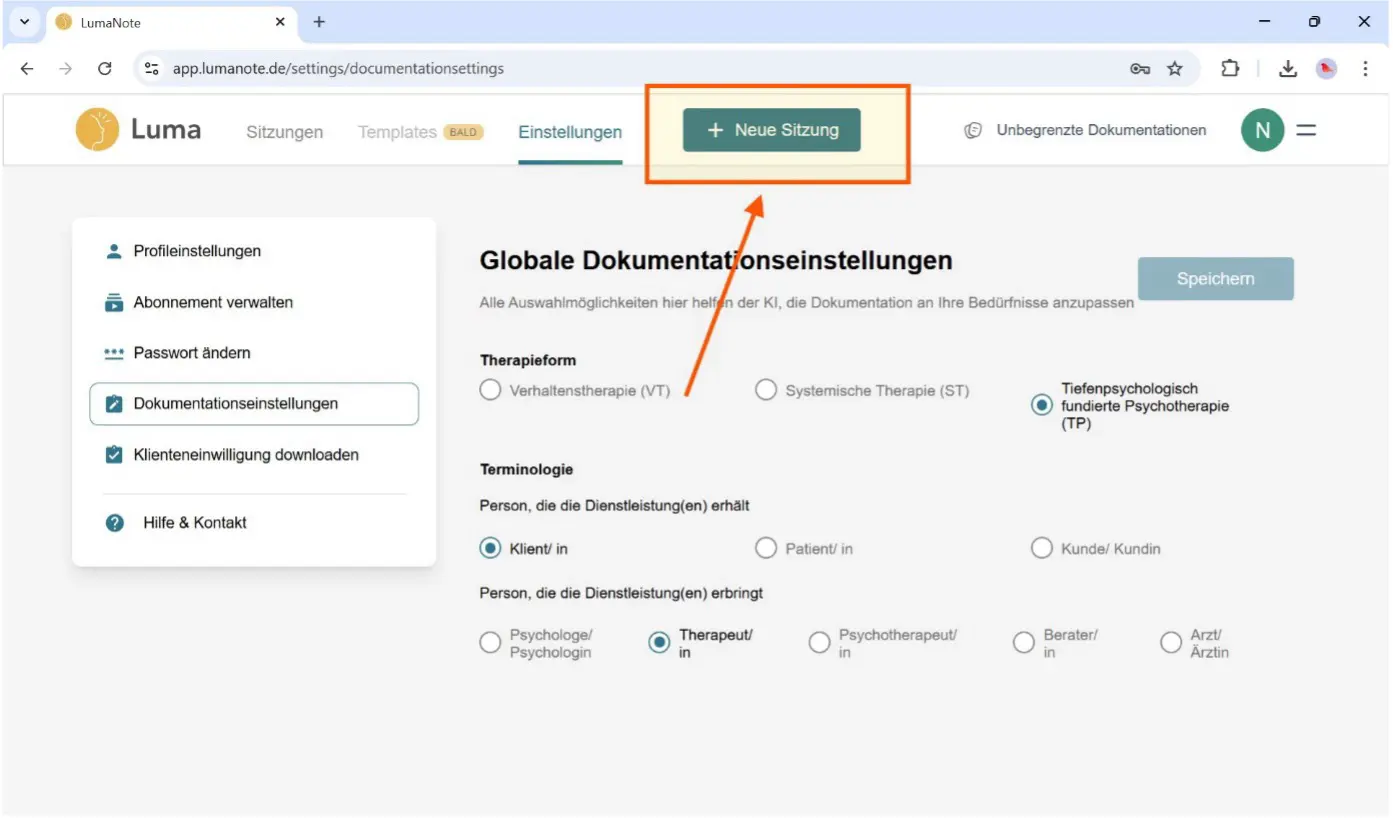Click the Profileinstellungen person icon
Screen dimensions: 1393x818
click(113, 251)
